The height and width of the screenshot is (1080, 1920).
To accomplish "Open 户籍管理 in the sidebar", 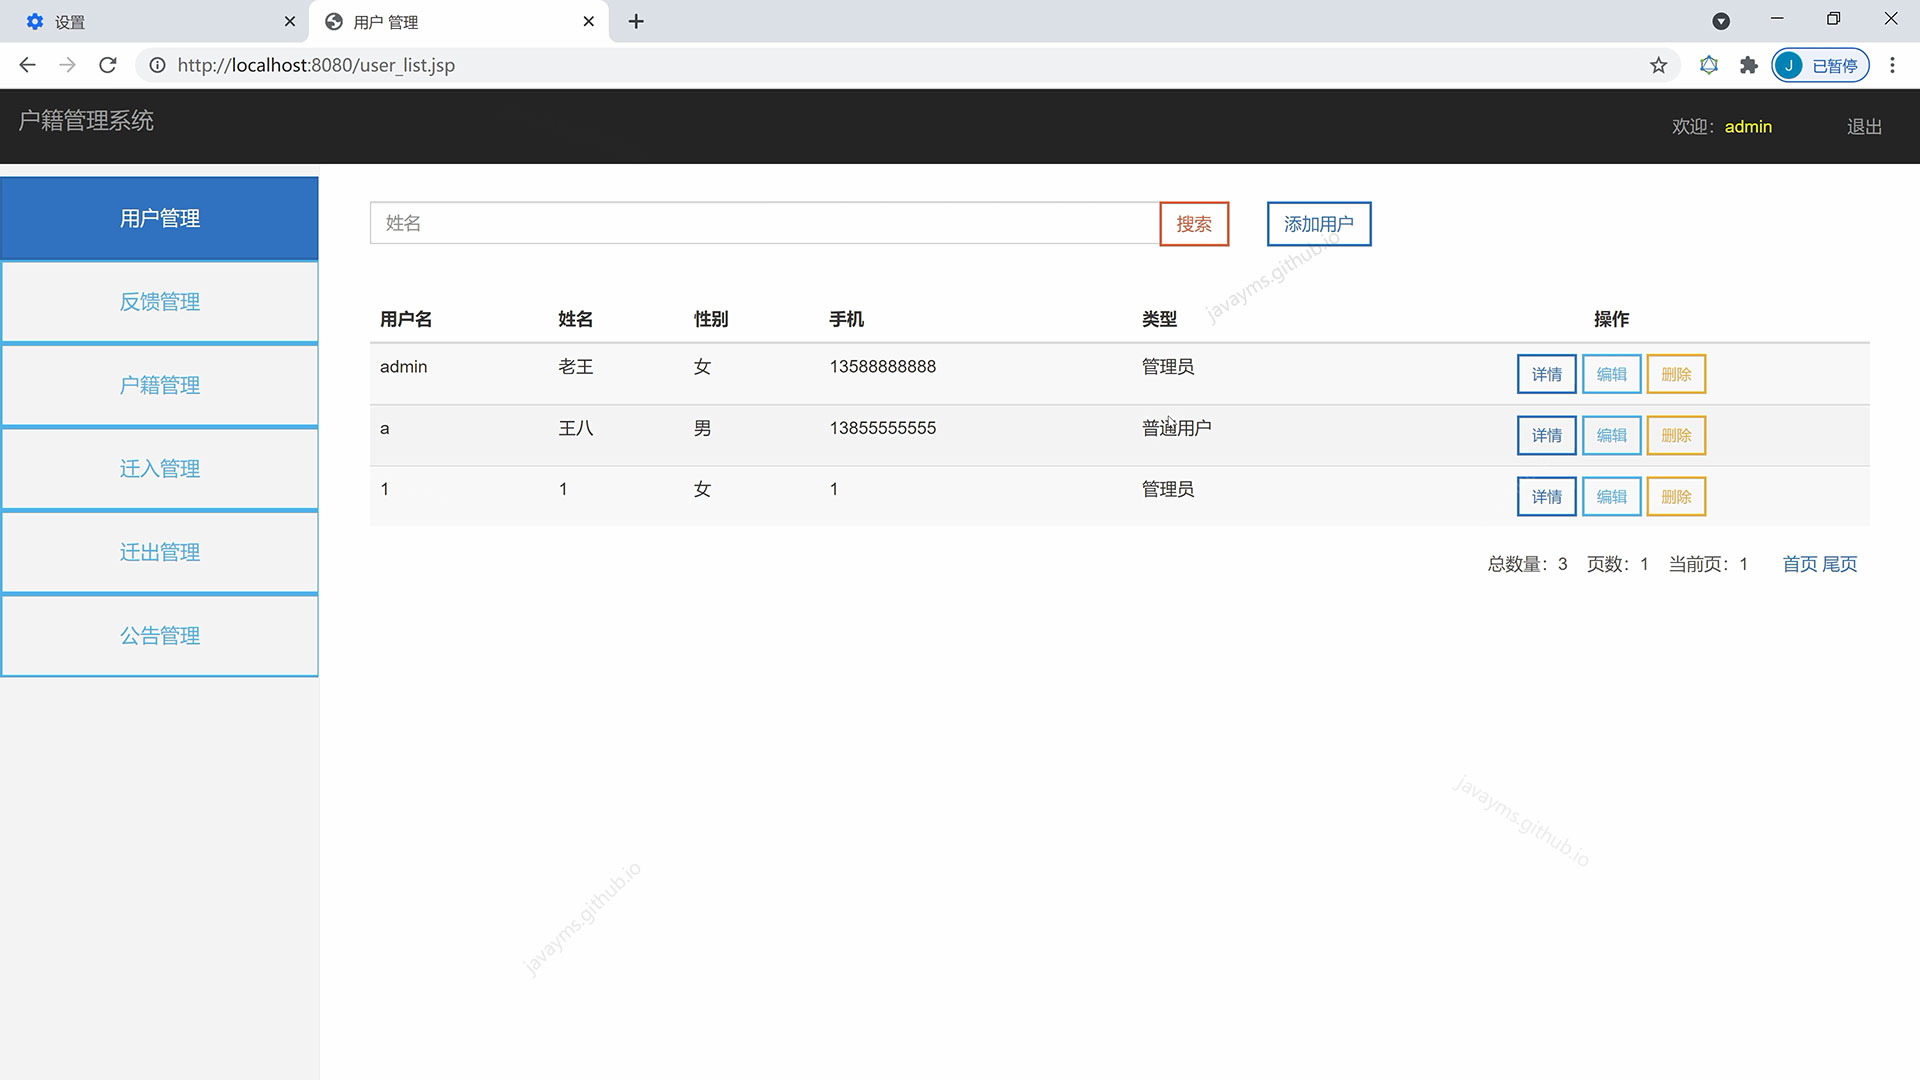I will tap(160, 385).
